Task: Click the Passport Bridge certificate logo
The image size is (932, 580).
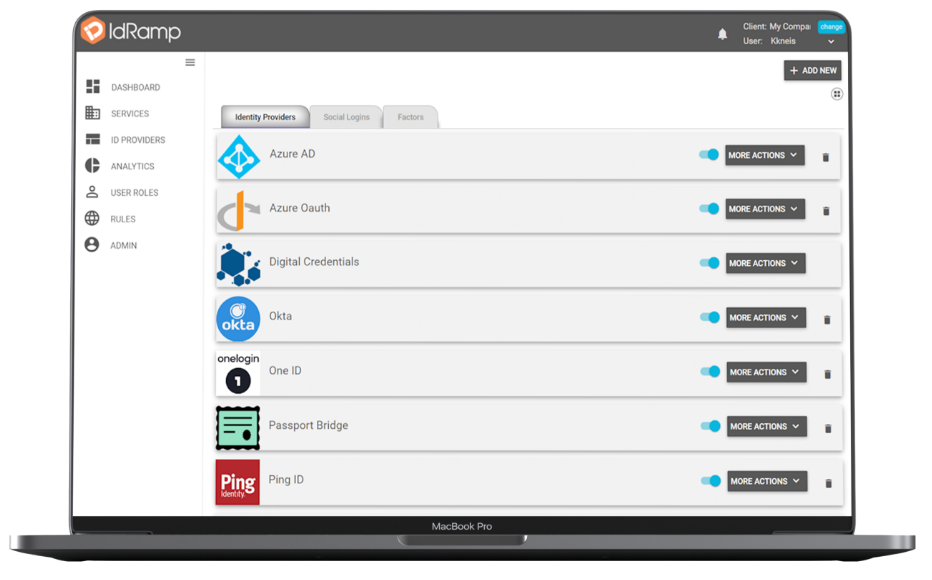Action: [x=238, y=428]
